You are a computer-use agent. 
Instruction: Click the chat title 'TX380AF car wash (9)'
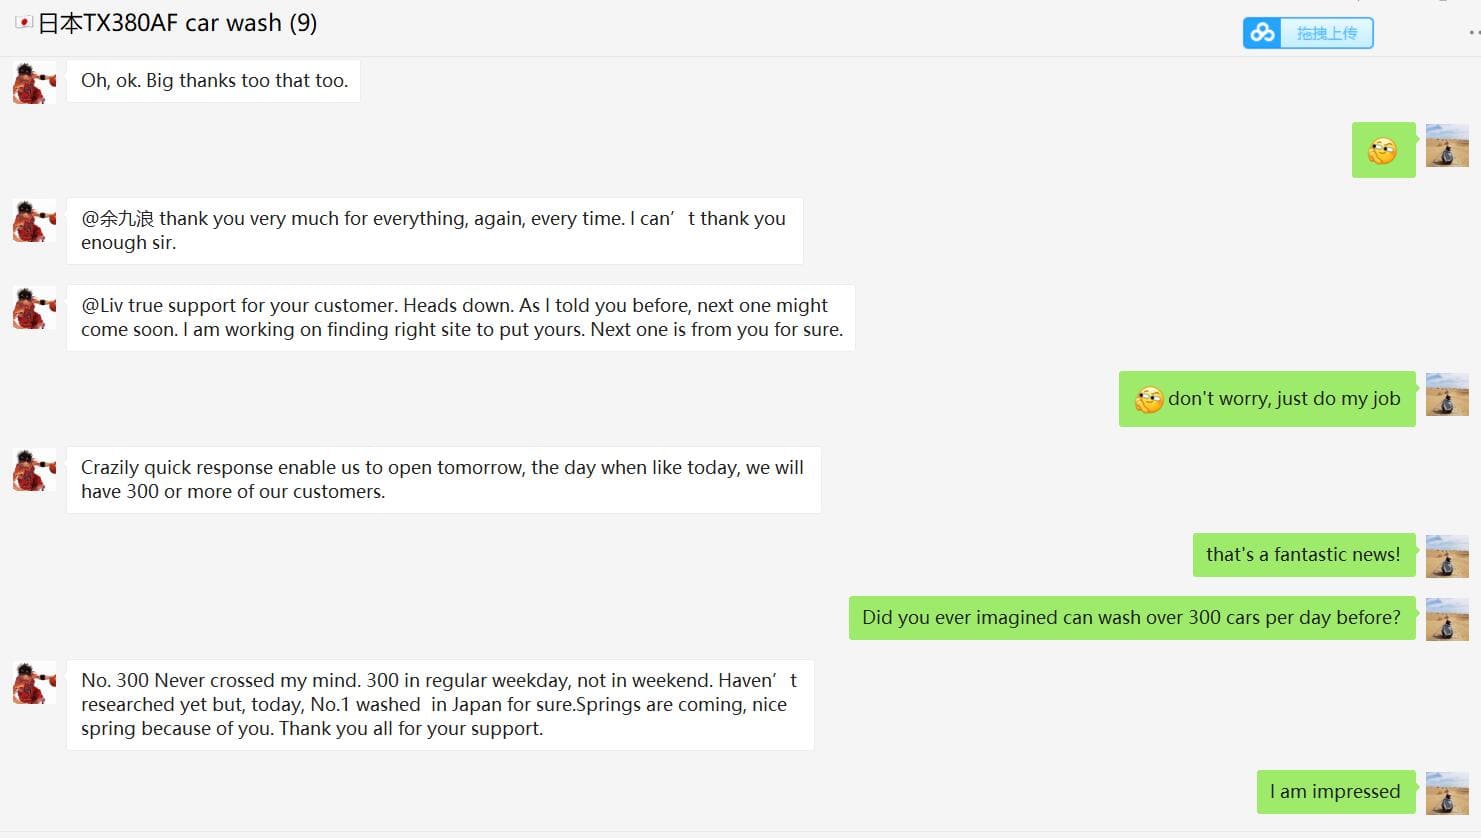click(177, 23)
